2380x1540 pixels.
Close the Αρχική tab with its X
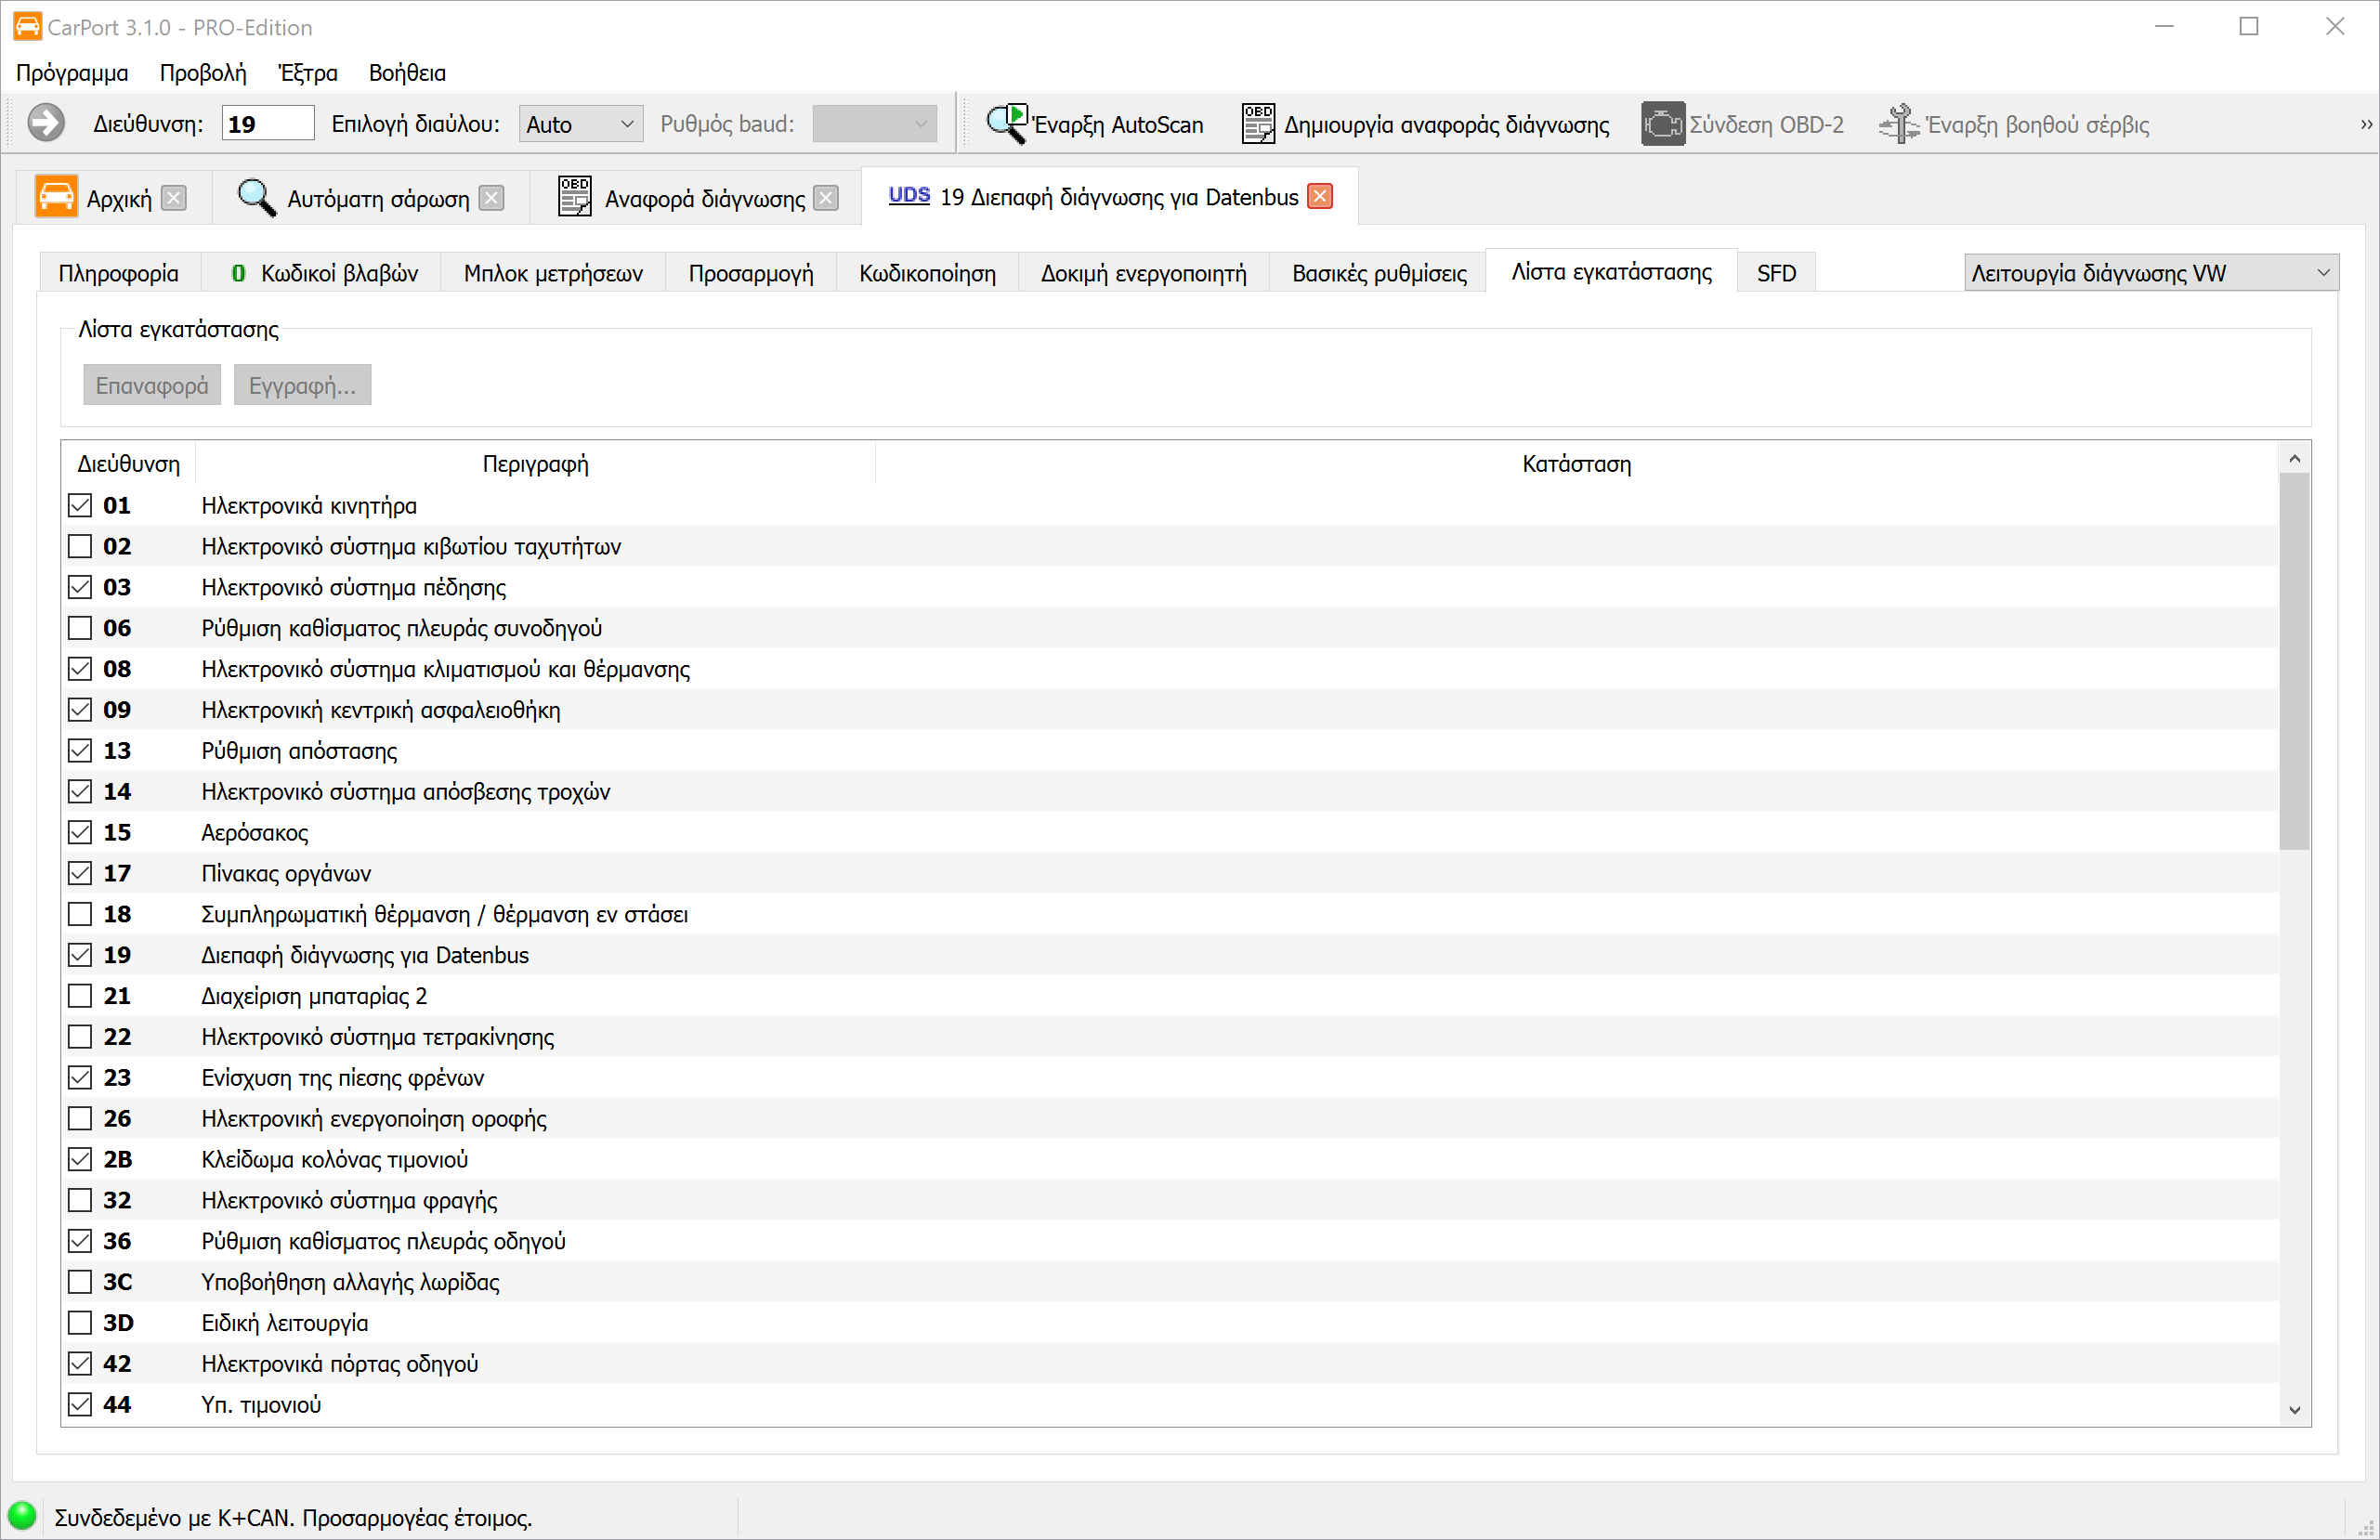click(174, 198)
